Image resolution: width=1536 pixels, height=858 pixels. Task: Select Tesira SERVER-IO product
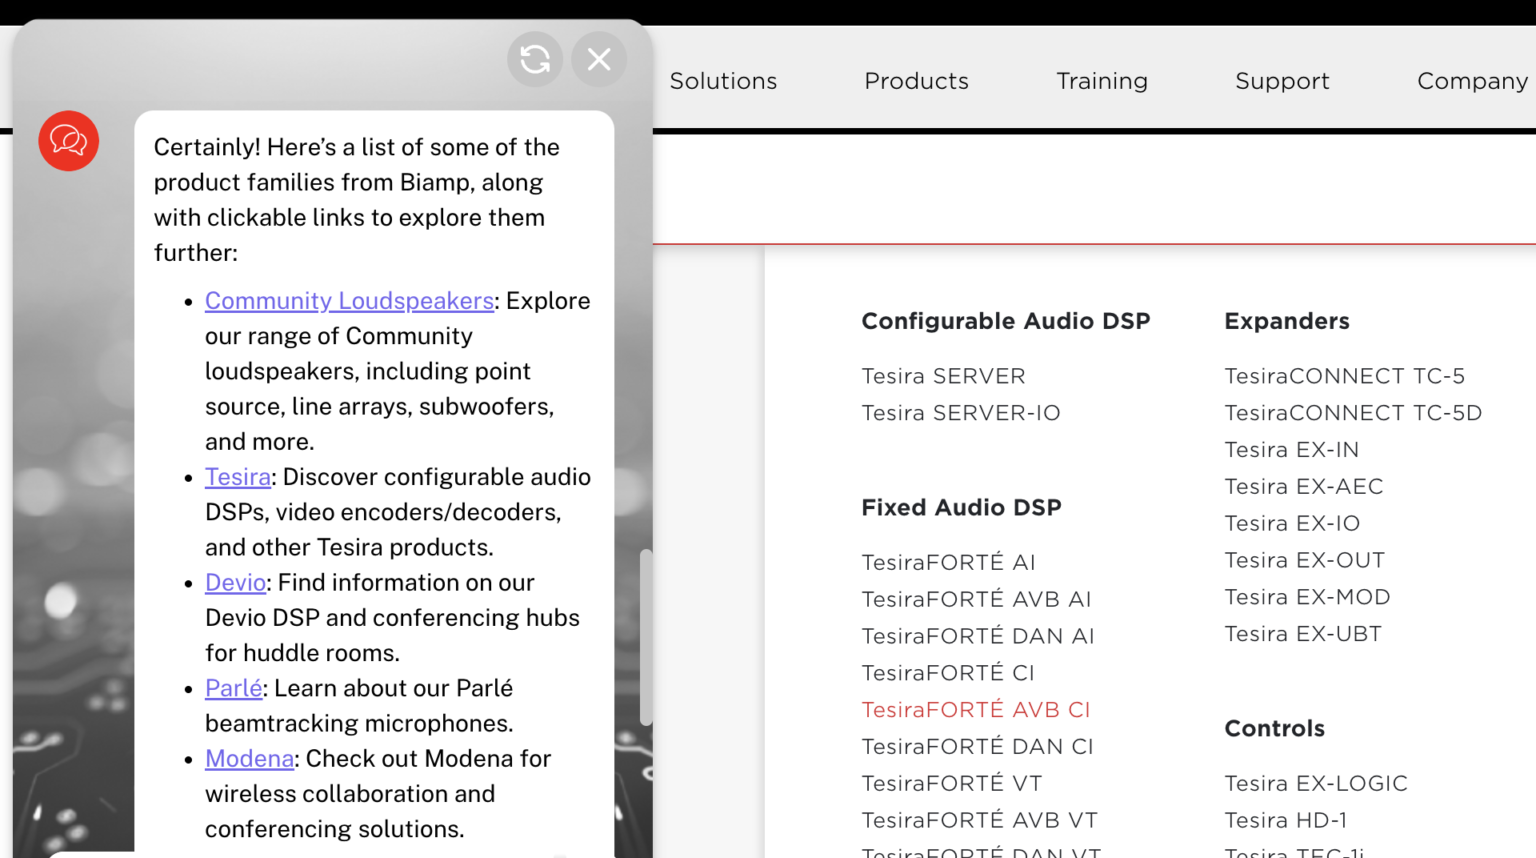960,413
